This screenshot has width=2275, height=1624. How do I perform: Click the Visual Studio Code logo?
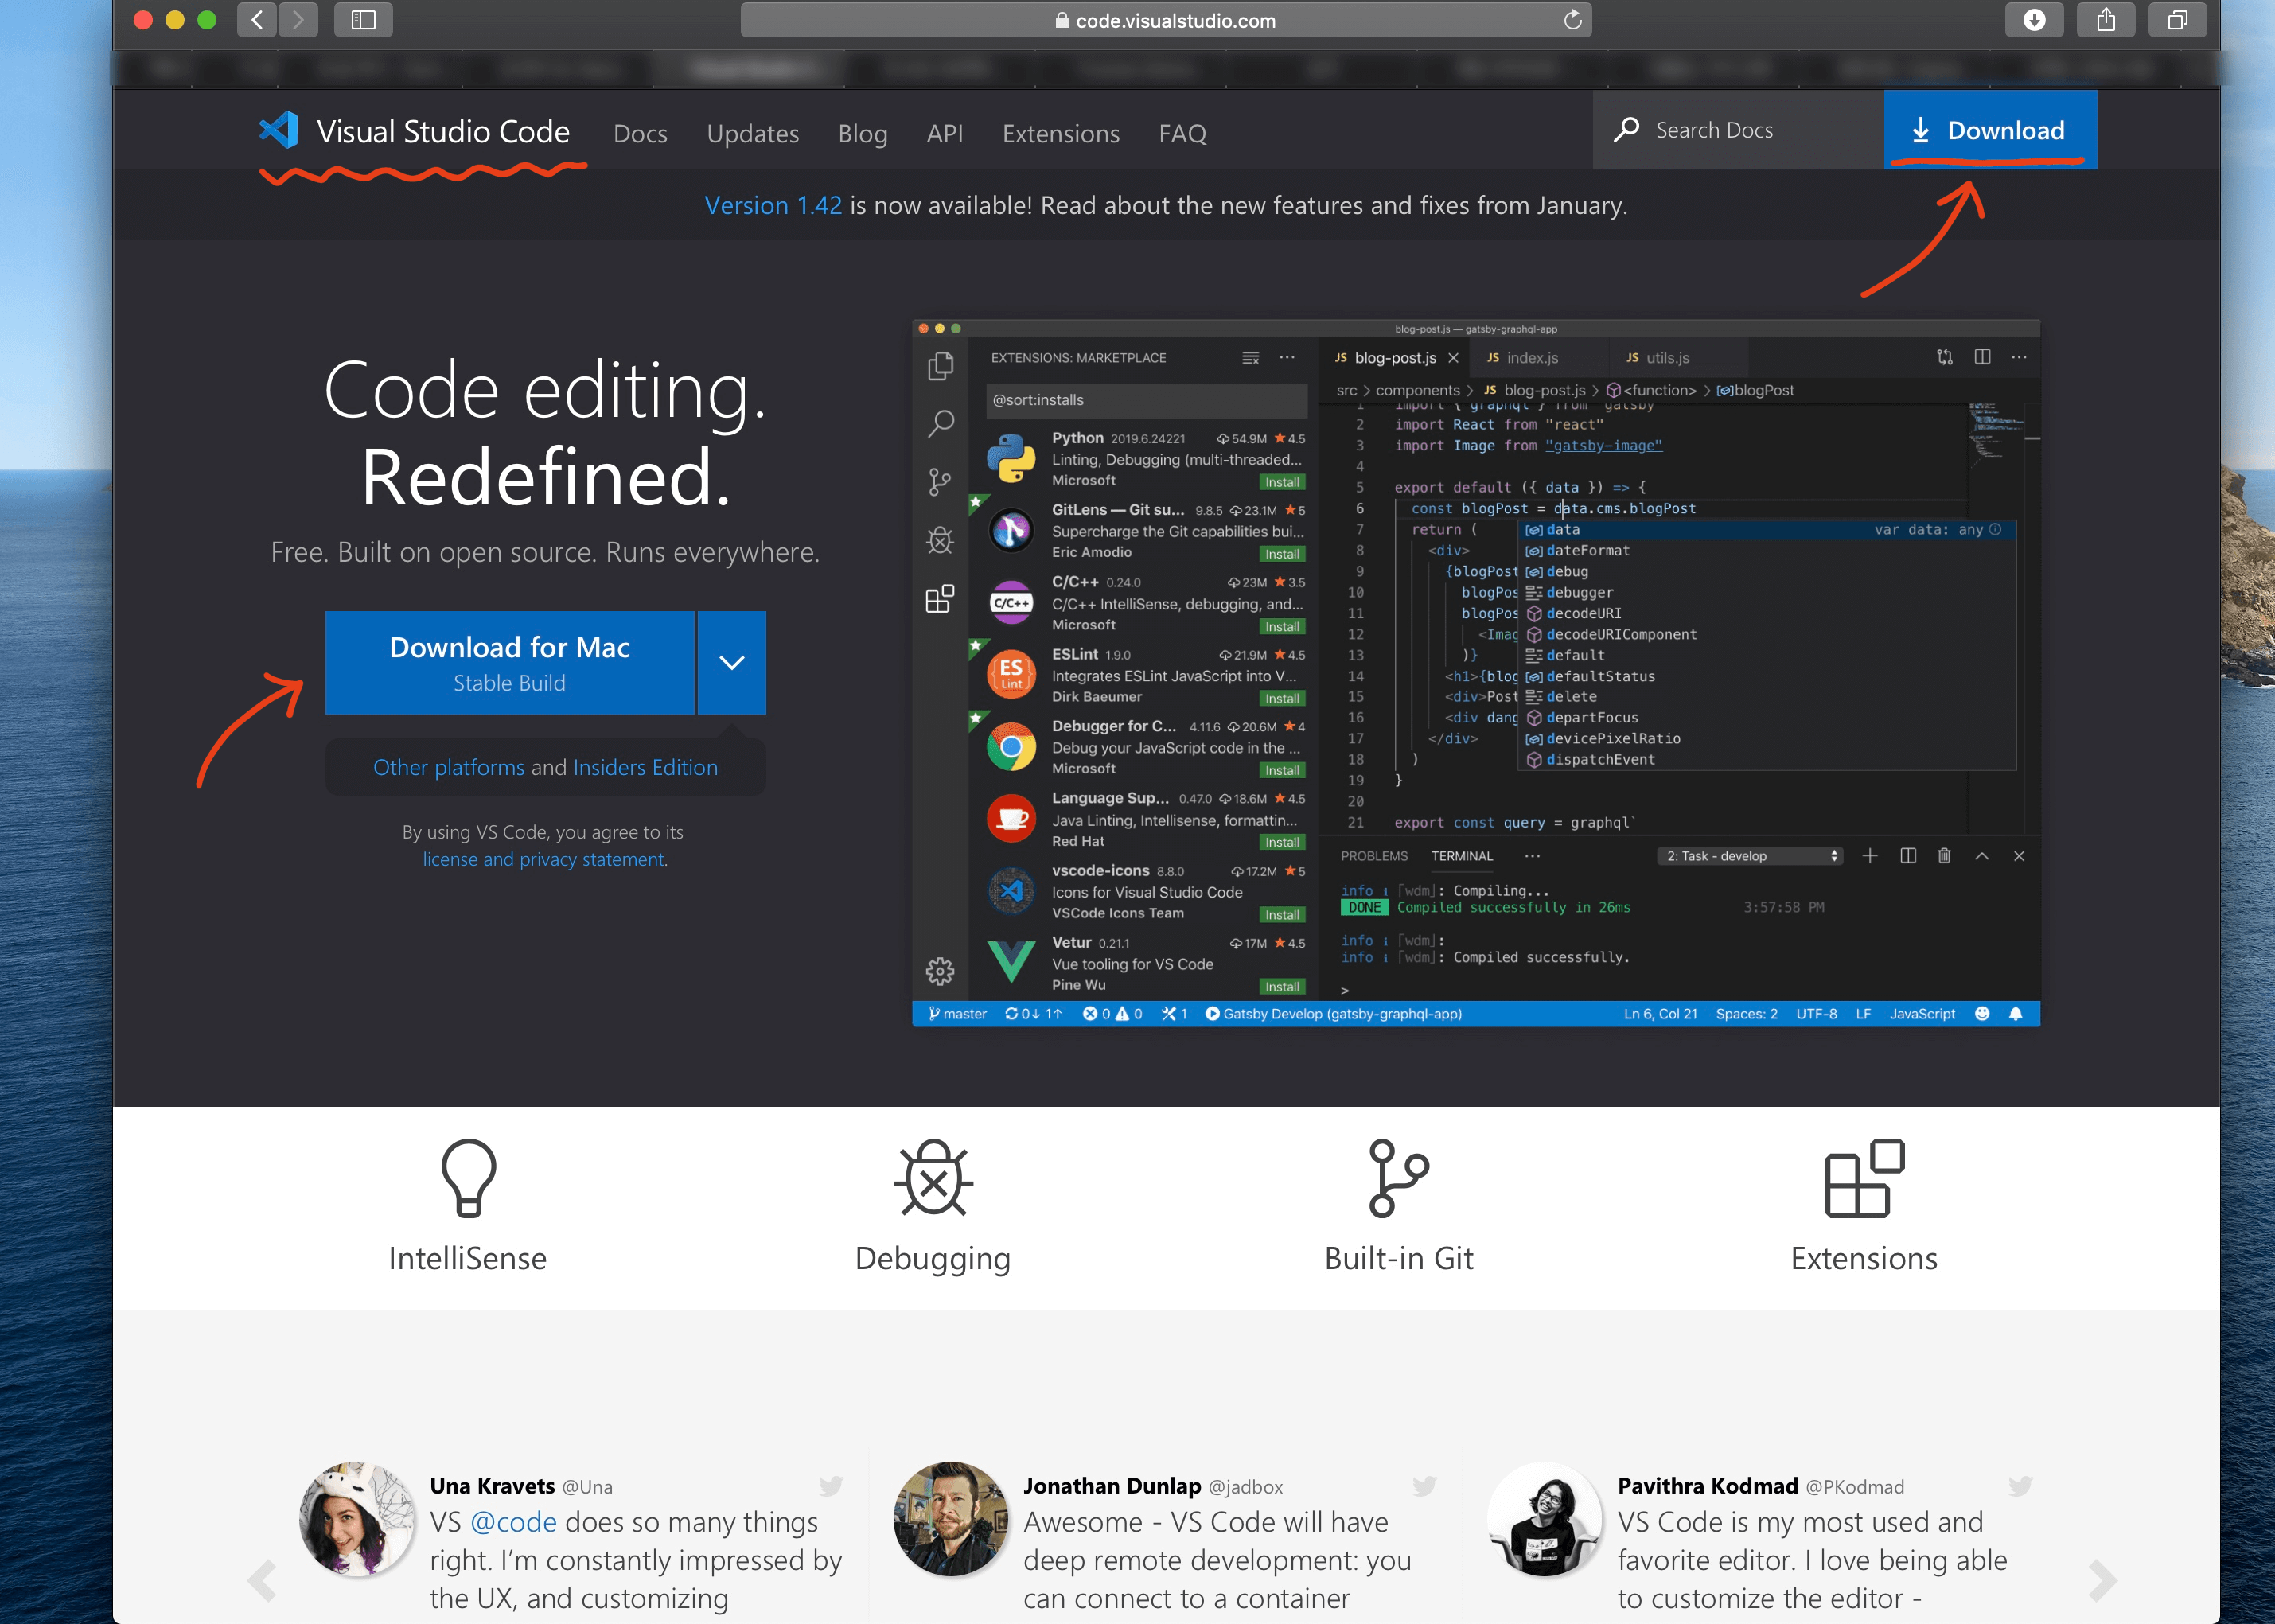click(x=279, y=131)
